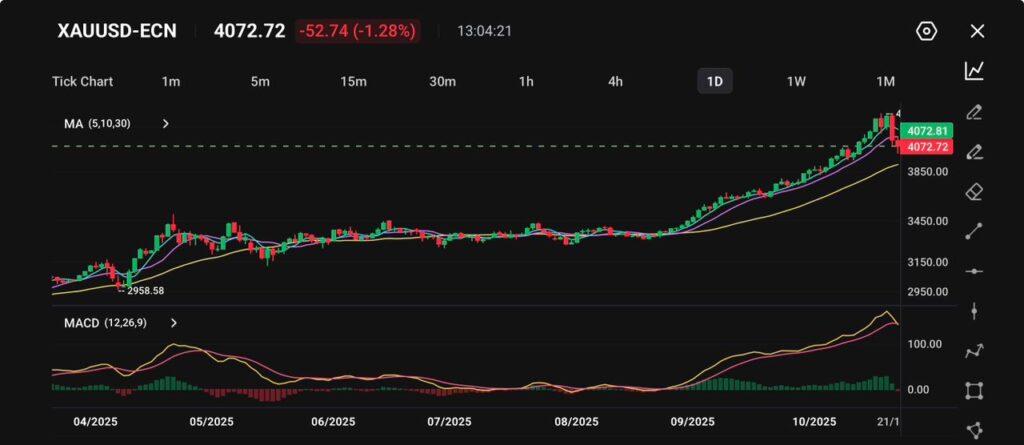
Task: Expand the MA (5,10,30) indicator settings
Action: (166, 124)
